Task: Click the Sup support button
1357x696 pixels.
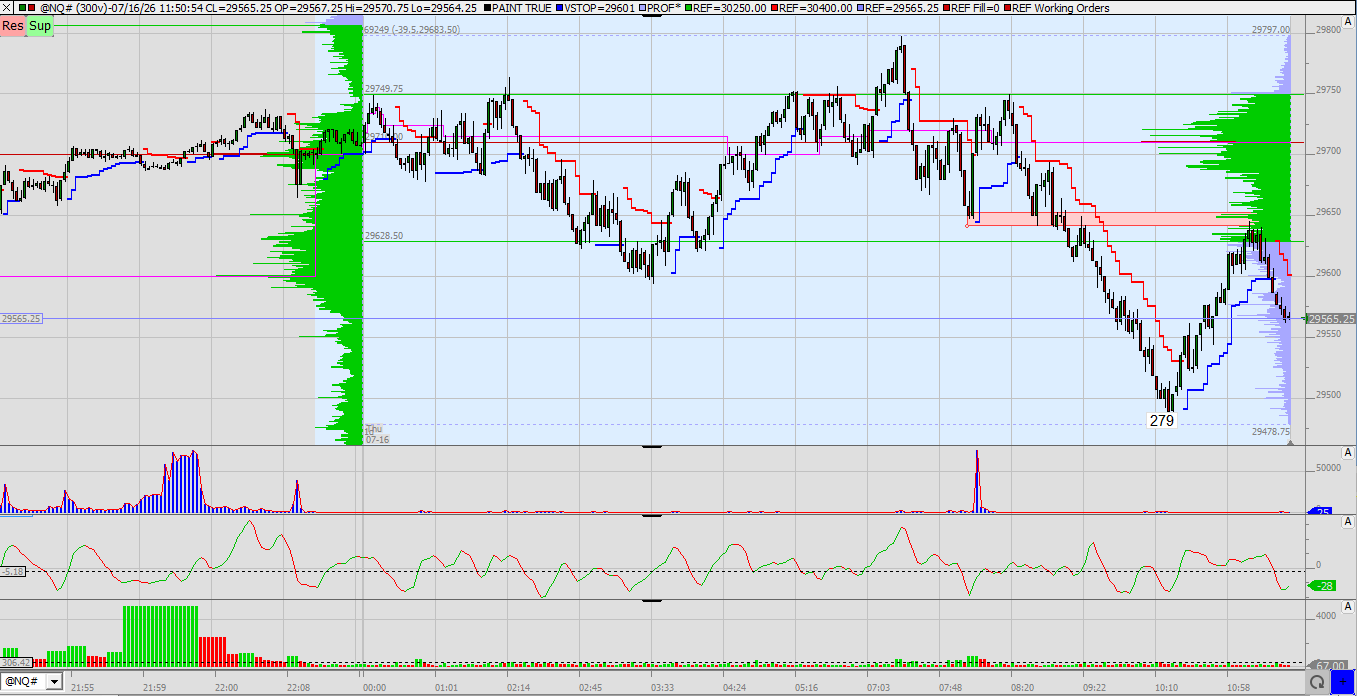Action: pyautogui.click(x=40, y=25)
